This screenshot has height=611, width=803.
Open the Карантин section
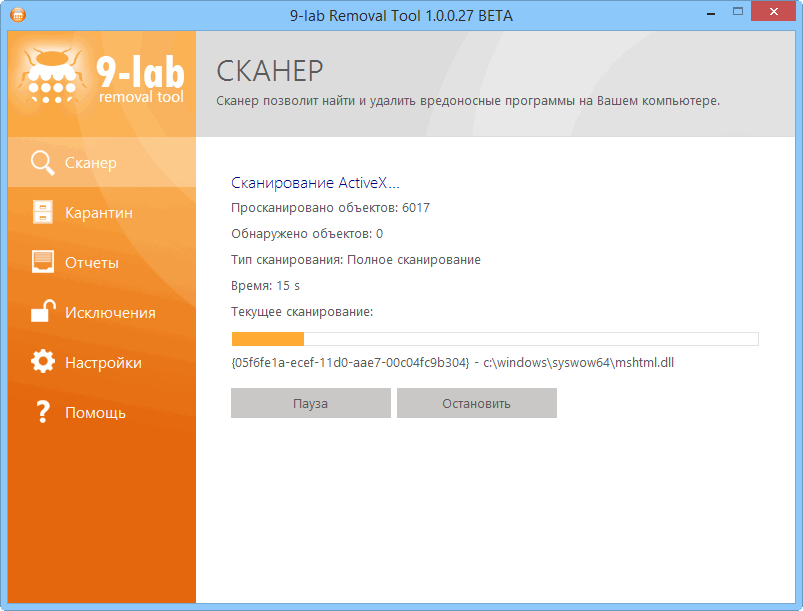point(102,212)
